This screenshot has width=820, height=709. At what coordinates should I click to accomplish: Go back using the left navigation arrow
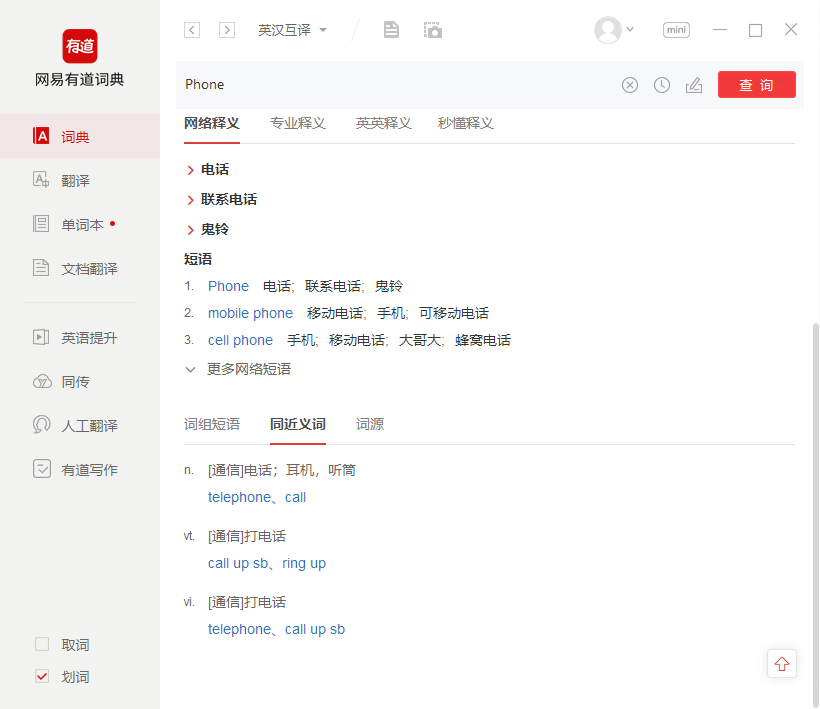pos(191,30)
